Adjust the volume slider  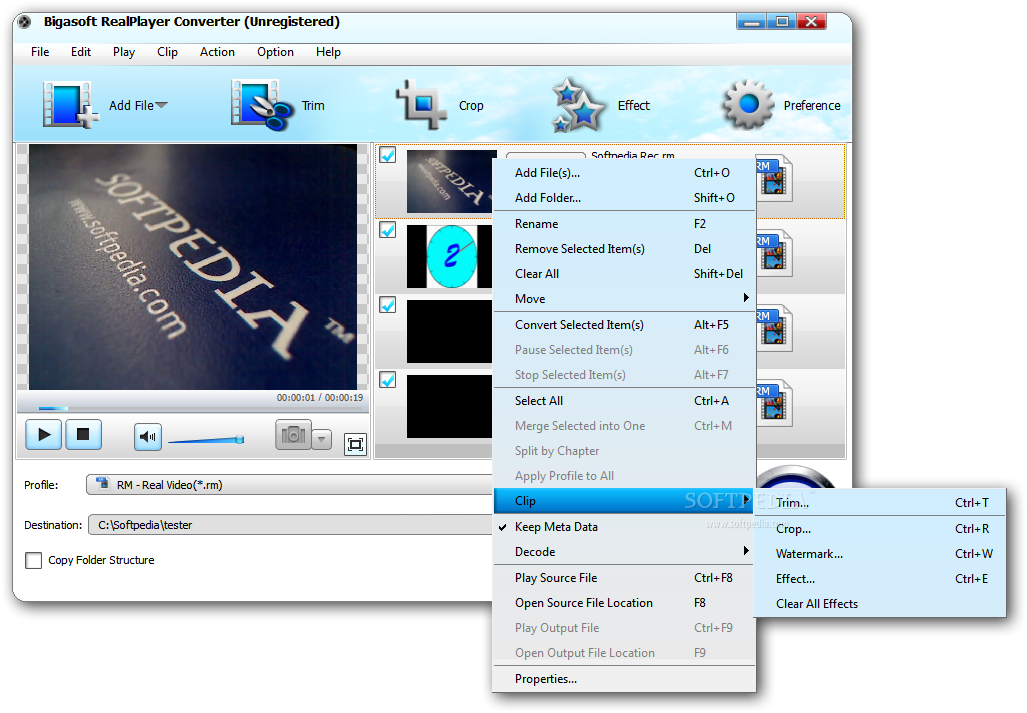[206, 441]
